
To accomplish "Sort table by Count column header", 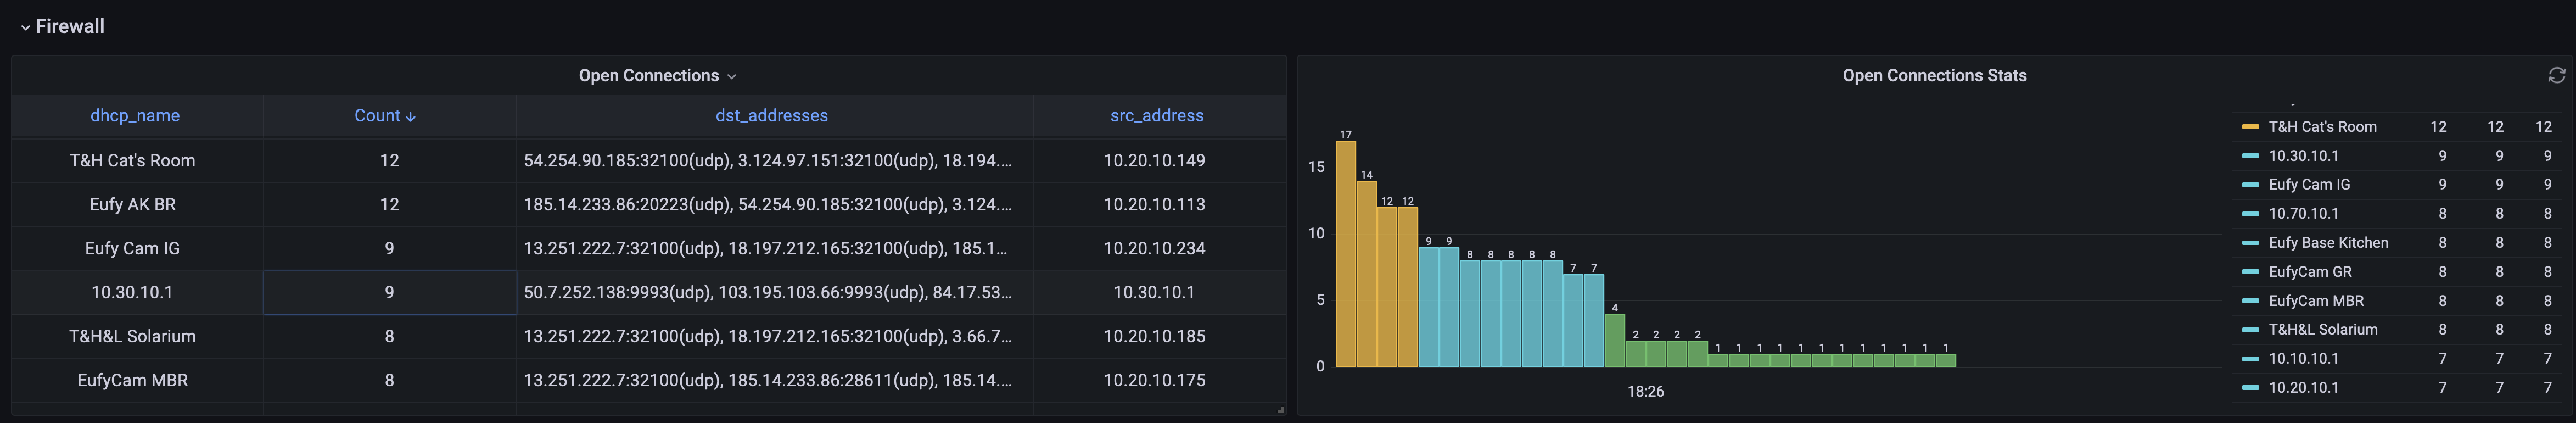I will pos(385,116).
